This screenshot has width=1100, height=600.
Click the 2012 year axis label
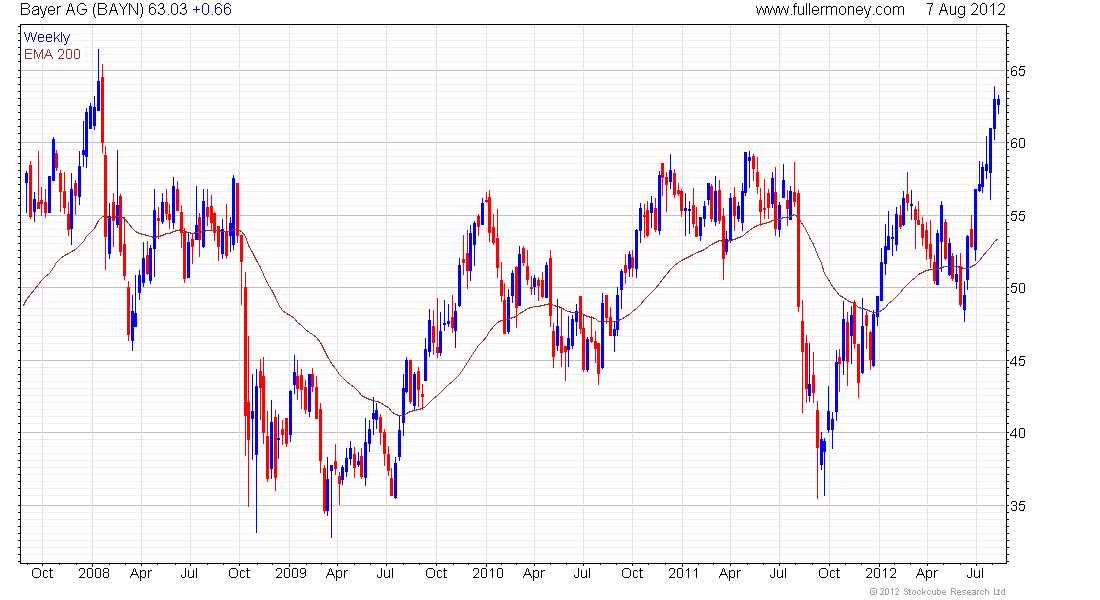point(880,573)
